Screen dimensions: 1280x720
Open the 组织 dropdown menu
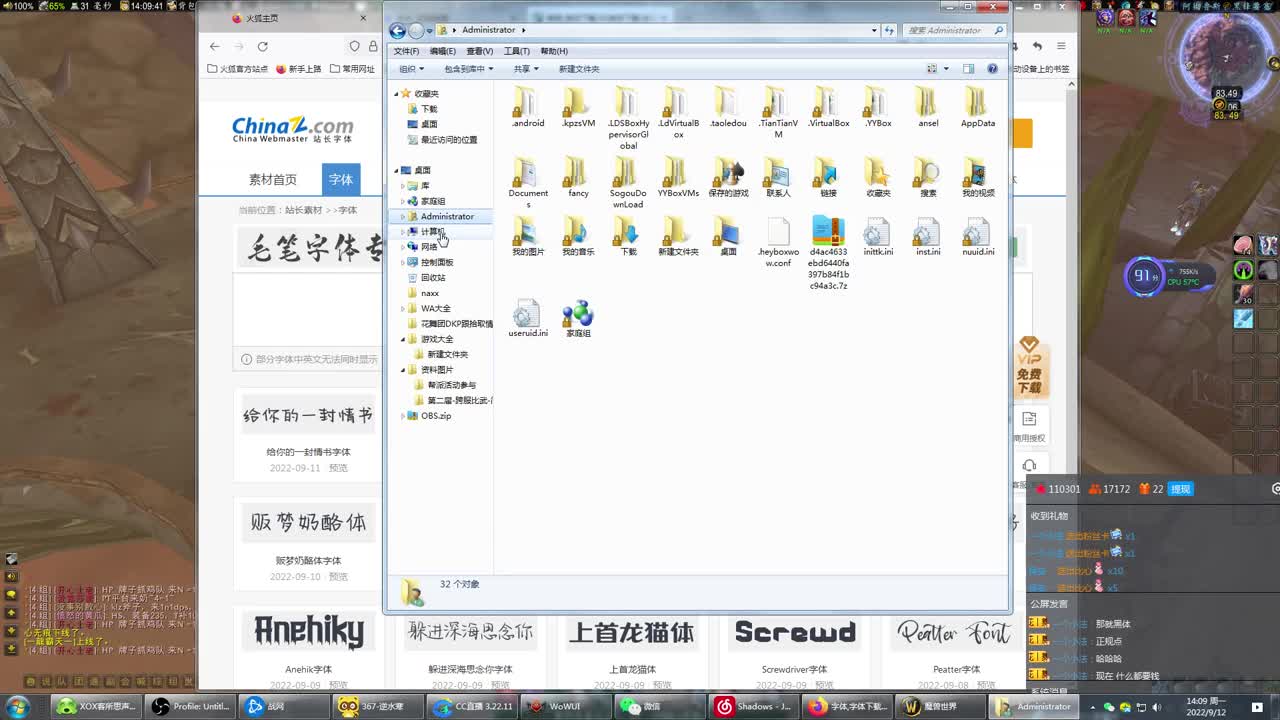coord(410,68)
